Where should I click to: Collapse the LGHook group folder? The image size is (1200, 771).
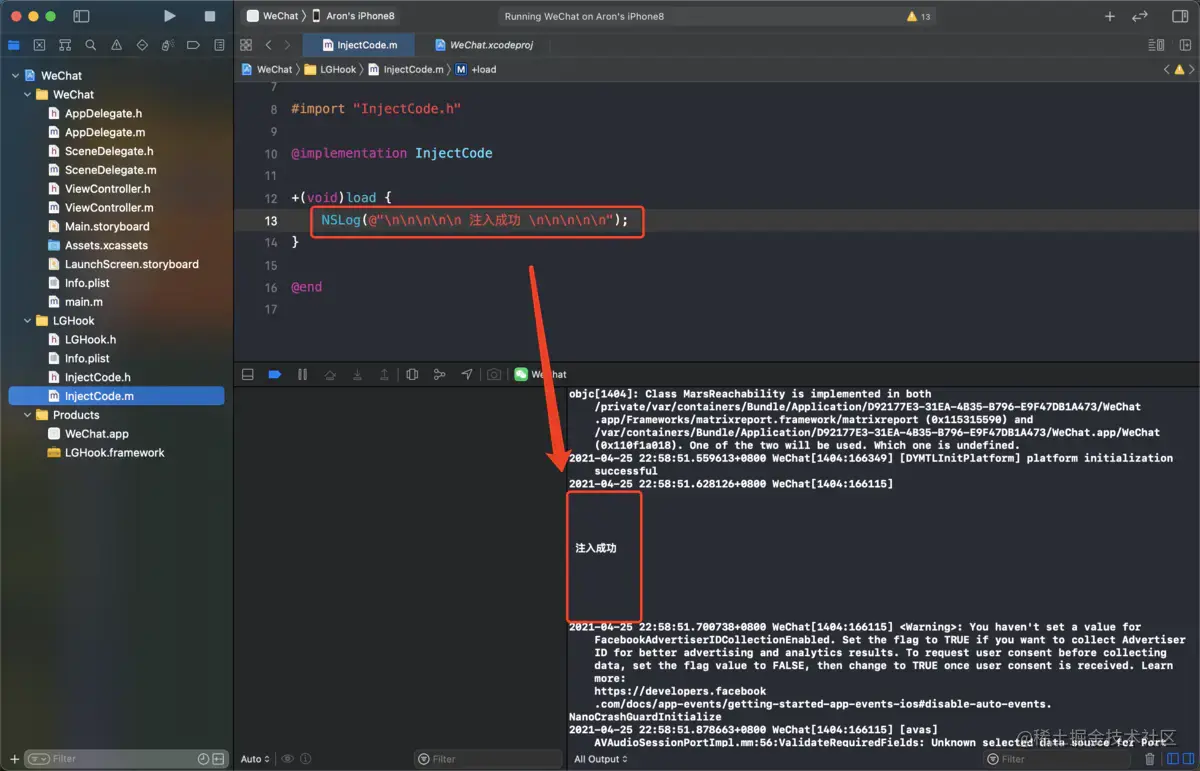28,321
